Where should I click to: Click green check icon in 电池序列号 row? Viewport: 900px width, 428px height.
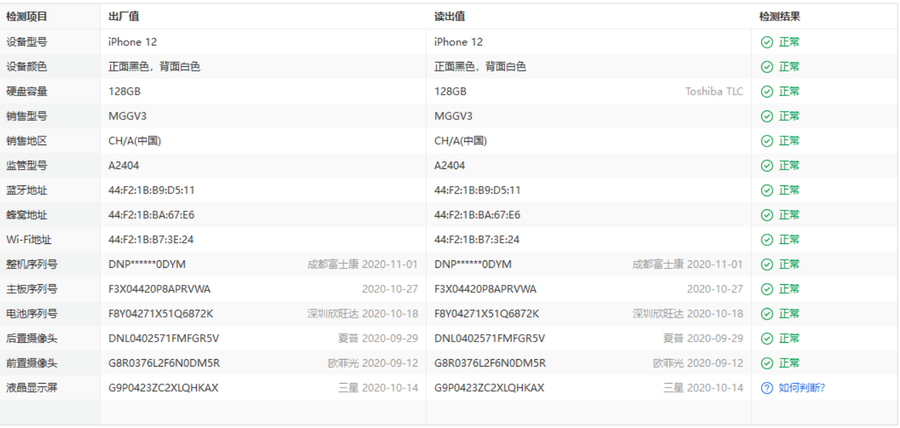coord(767,313)
